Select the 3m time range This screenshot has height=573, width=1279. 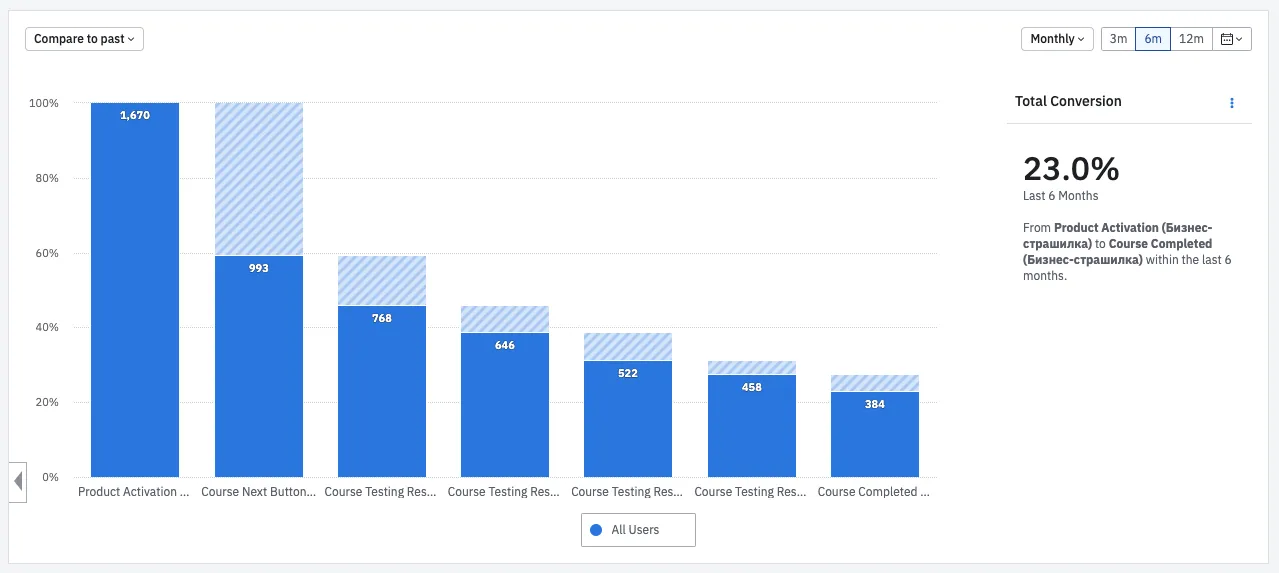click(1118, 39)
